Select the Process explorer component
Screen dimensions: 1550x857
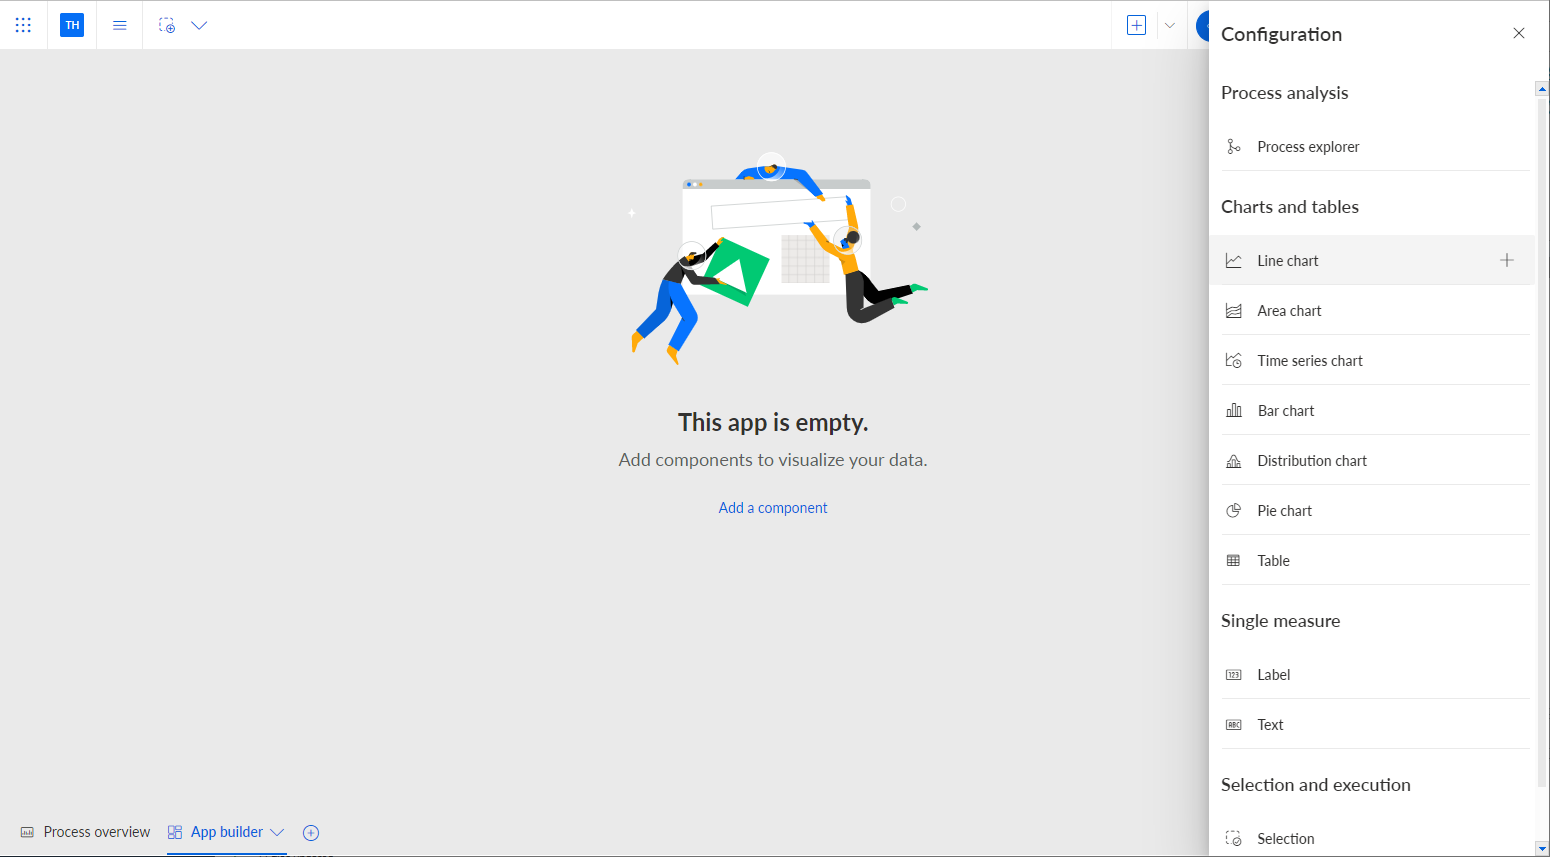point(1375,147)
